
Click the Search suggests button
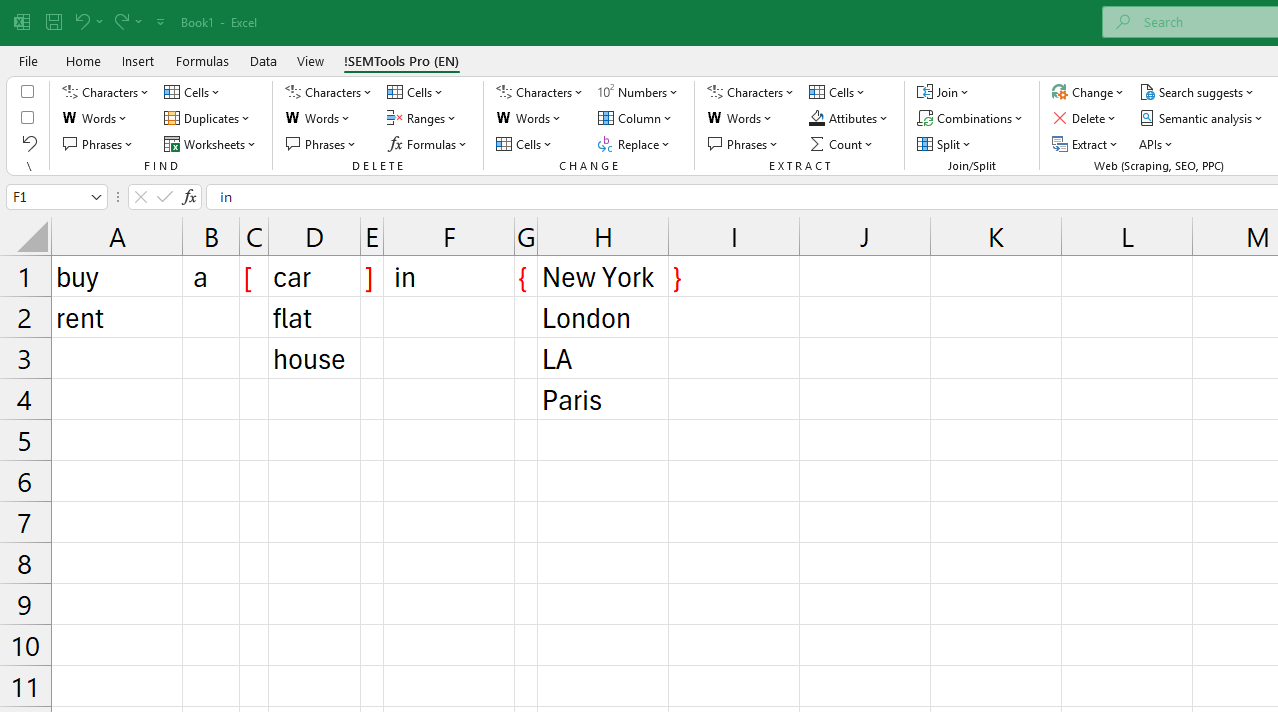point(1196,92)
